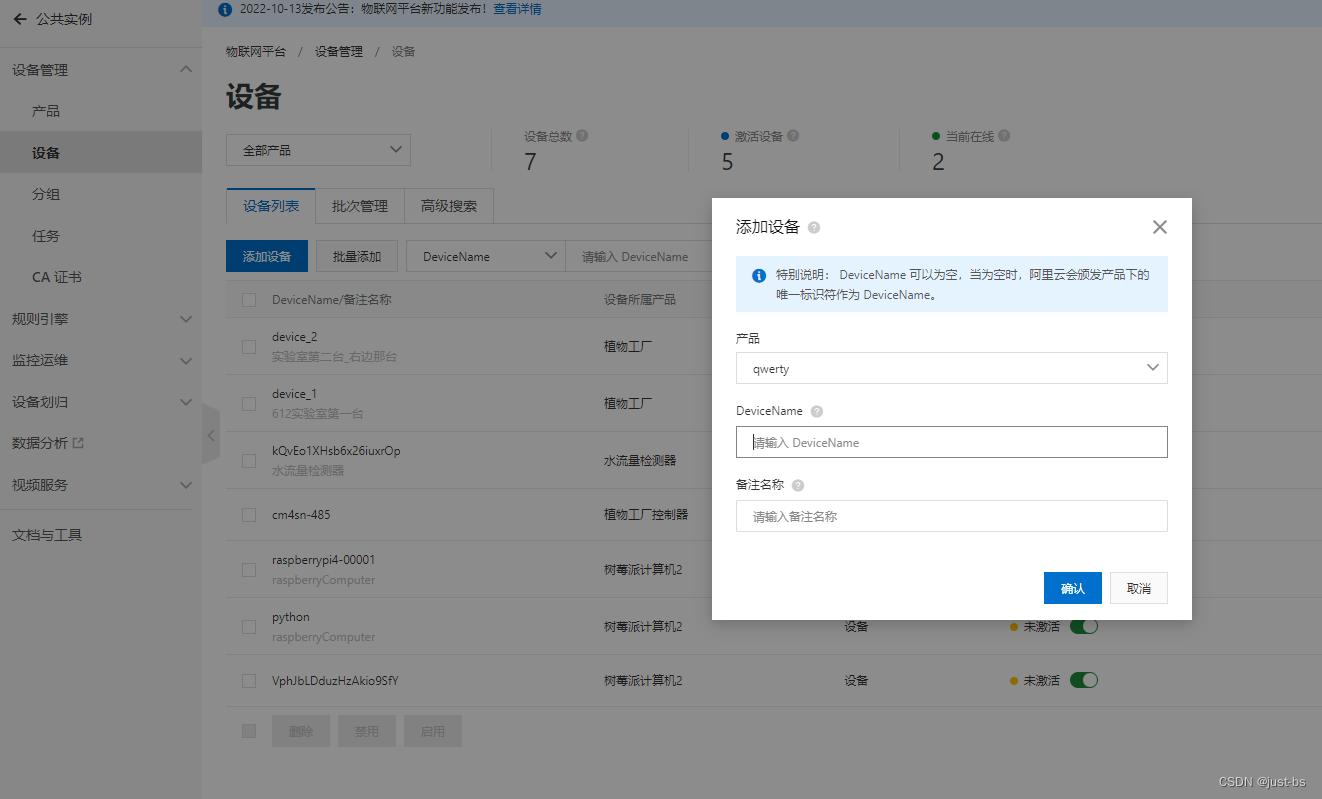The width and height of the screenshot is (1322, 799).
Task: Click the blue 添加设备 button
Action: pos(267,256)
